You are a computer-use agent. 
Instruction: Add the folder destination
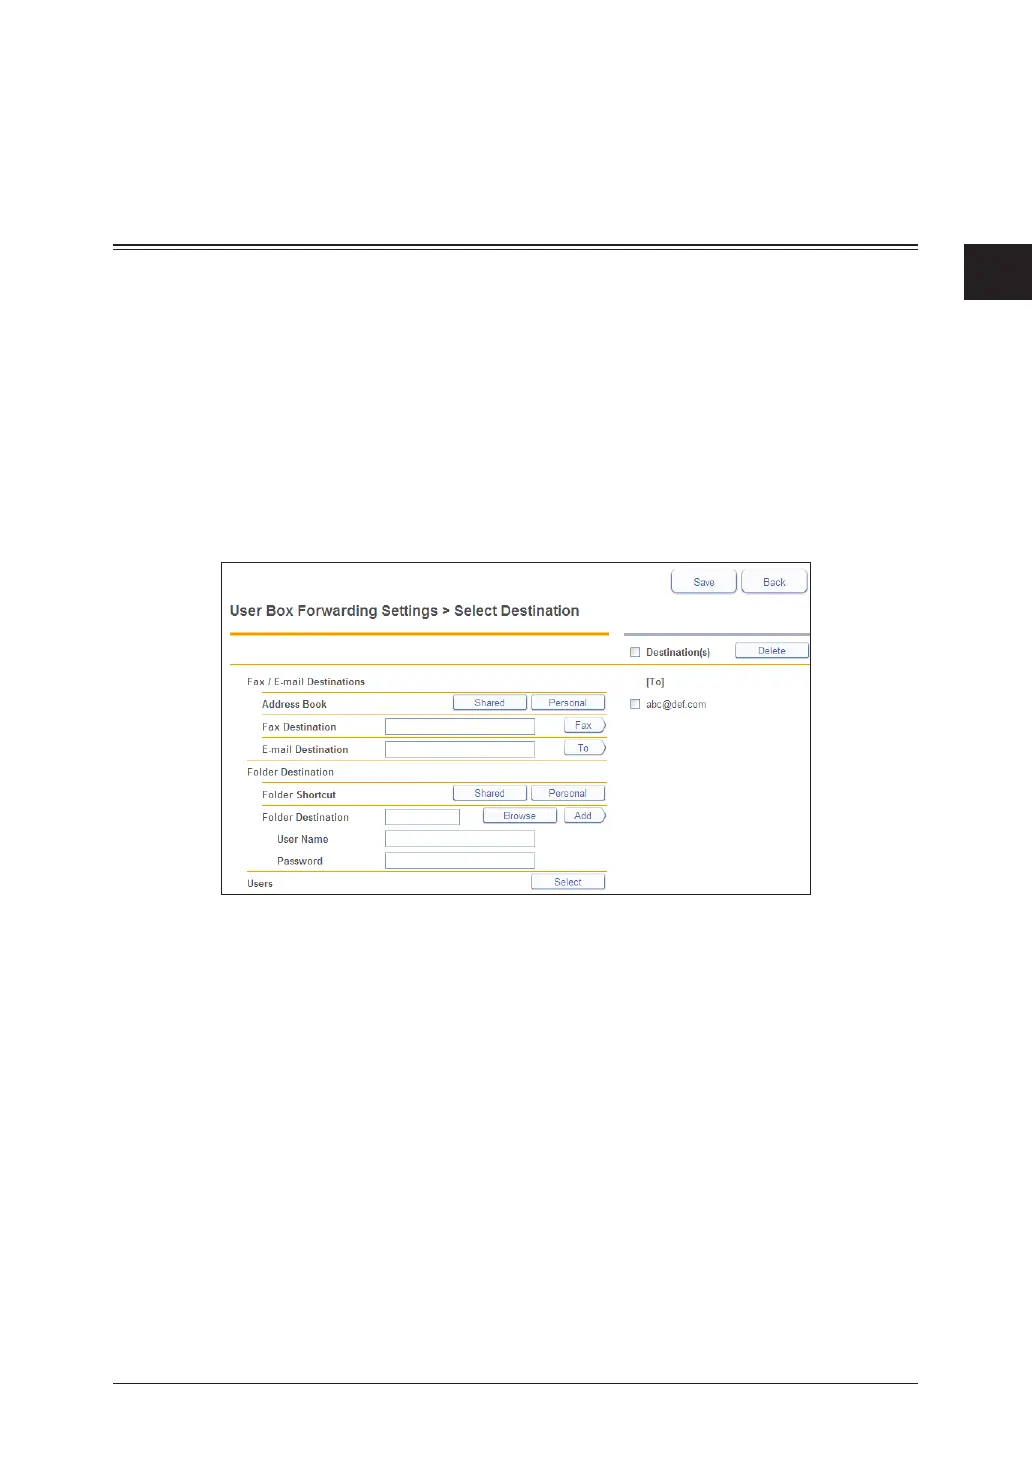(585, 816)
